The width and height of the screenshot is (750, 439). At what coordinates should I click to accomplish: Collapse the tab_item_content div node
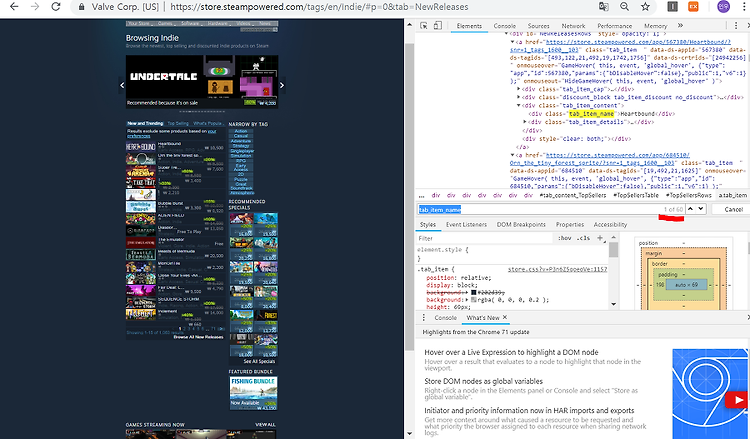click(x=519, y=106)
